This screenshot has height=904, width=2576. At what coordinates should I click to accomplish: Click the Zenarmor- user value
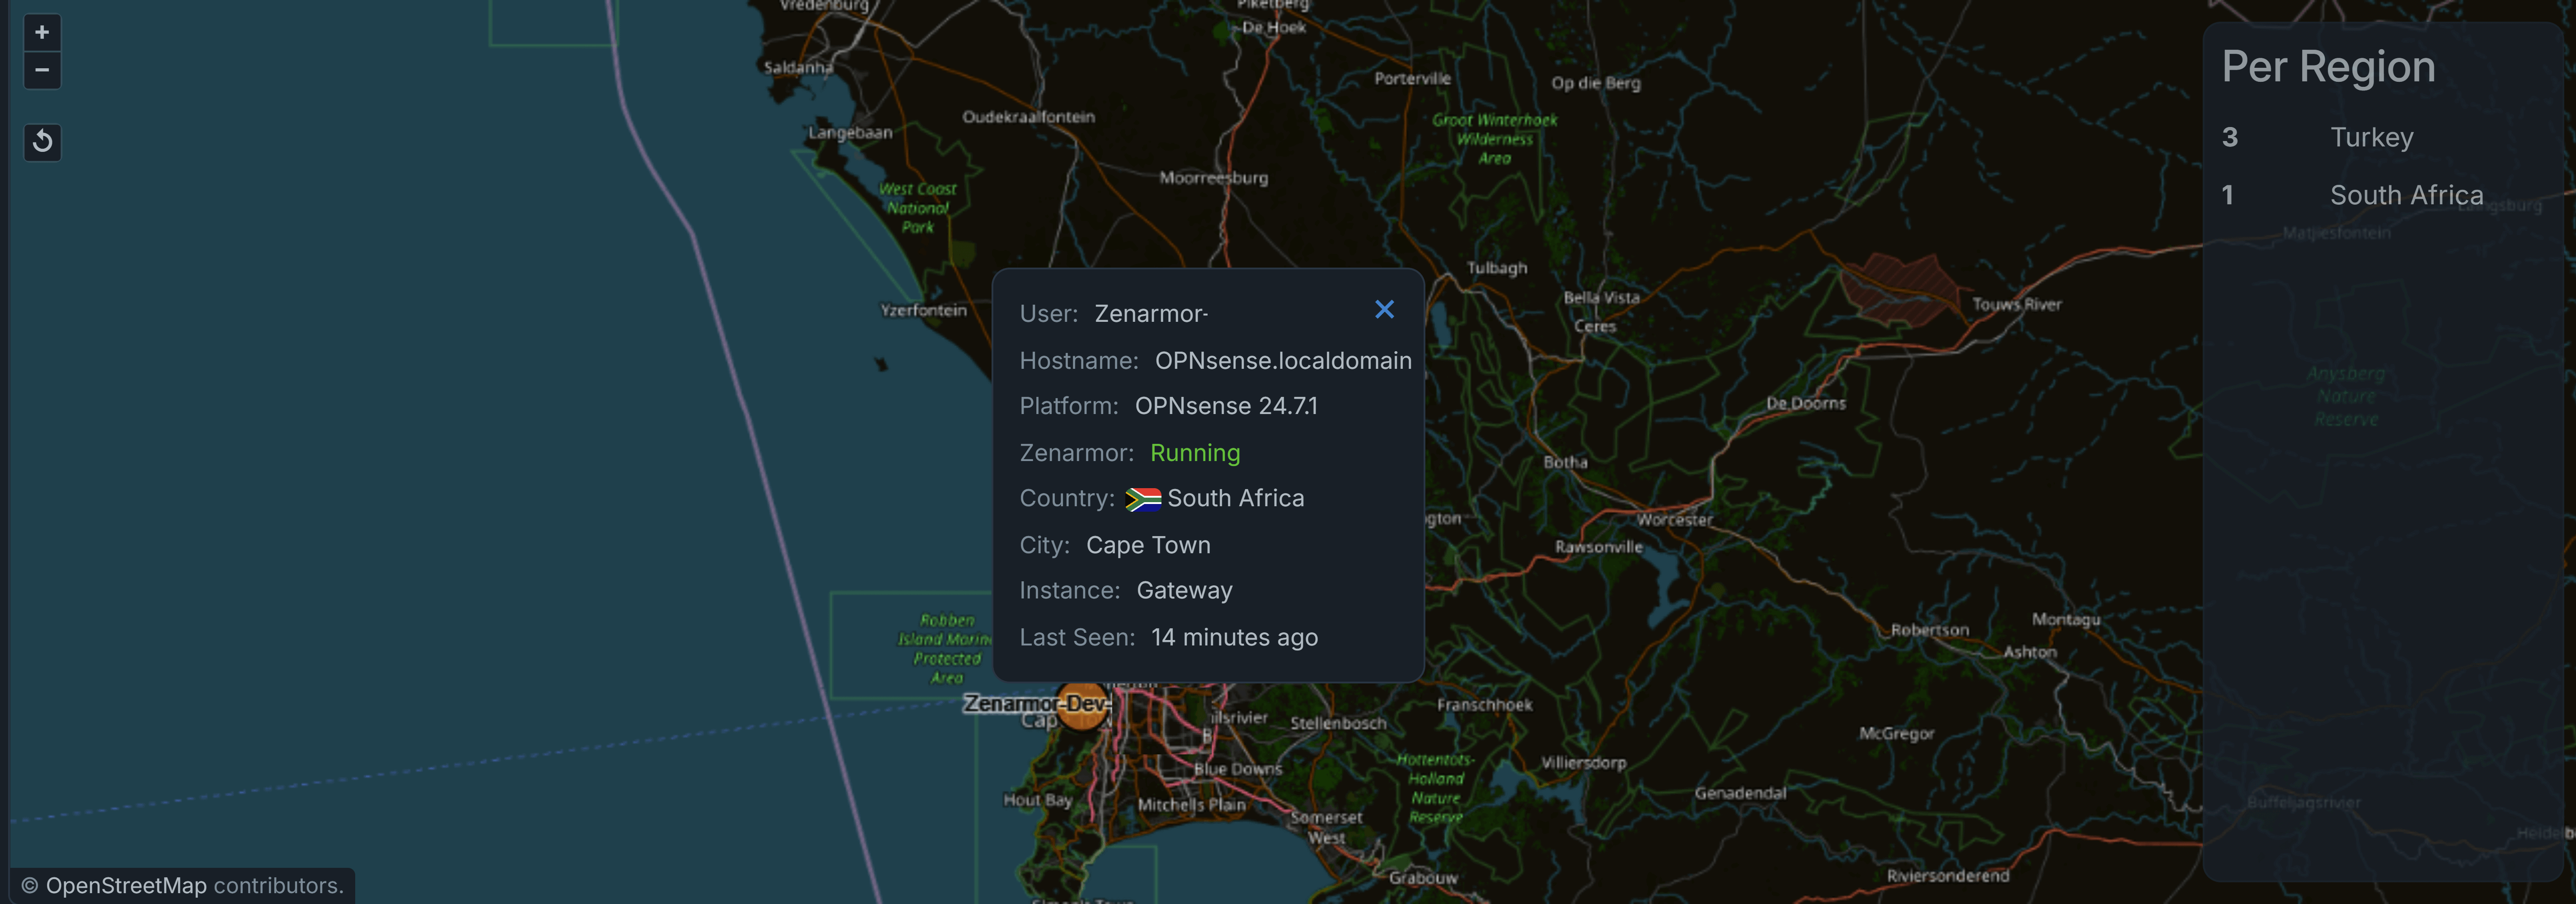[1151, 314]
